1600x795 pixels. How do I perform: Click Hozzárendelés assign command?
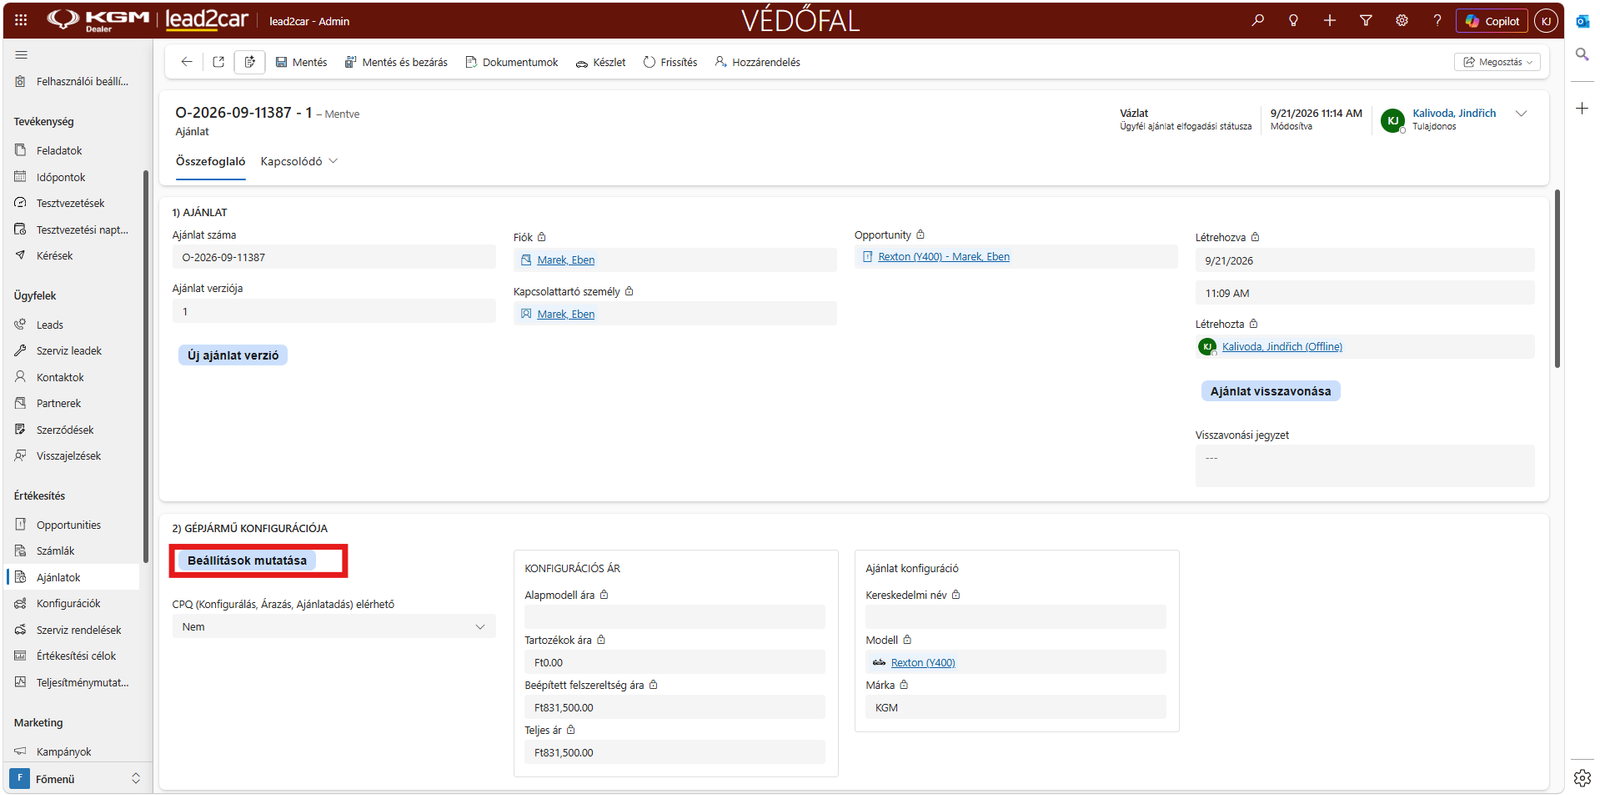(757, 62)
